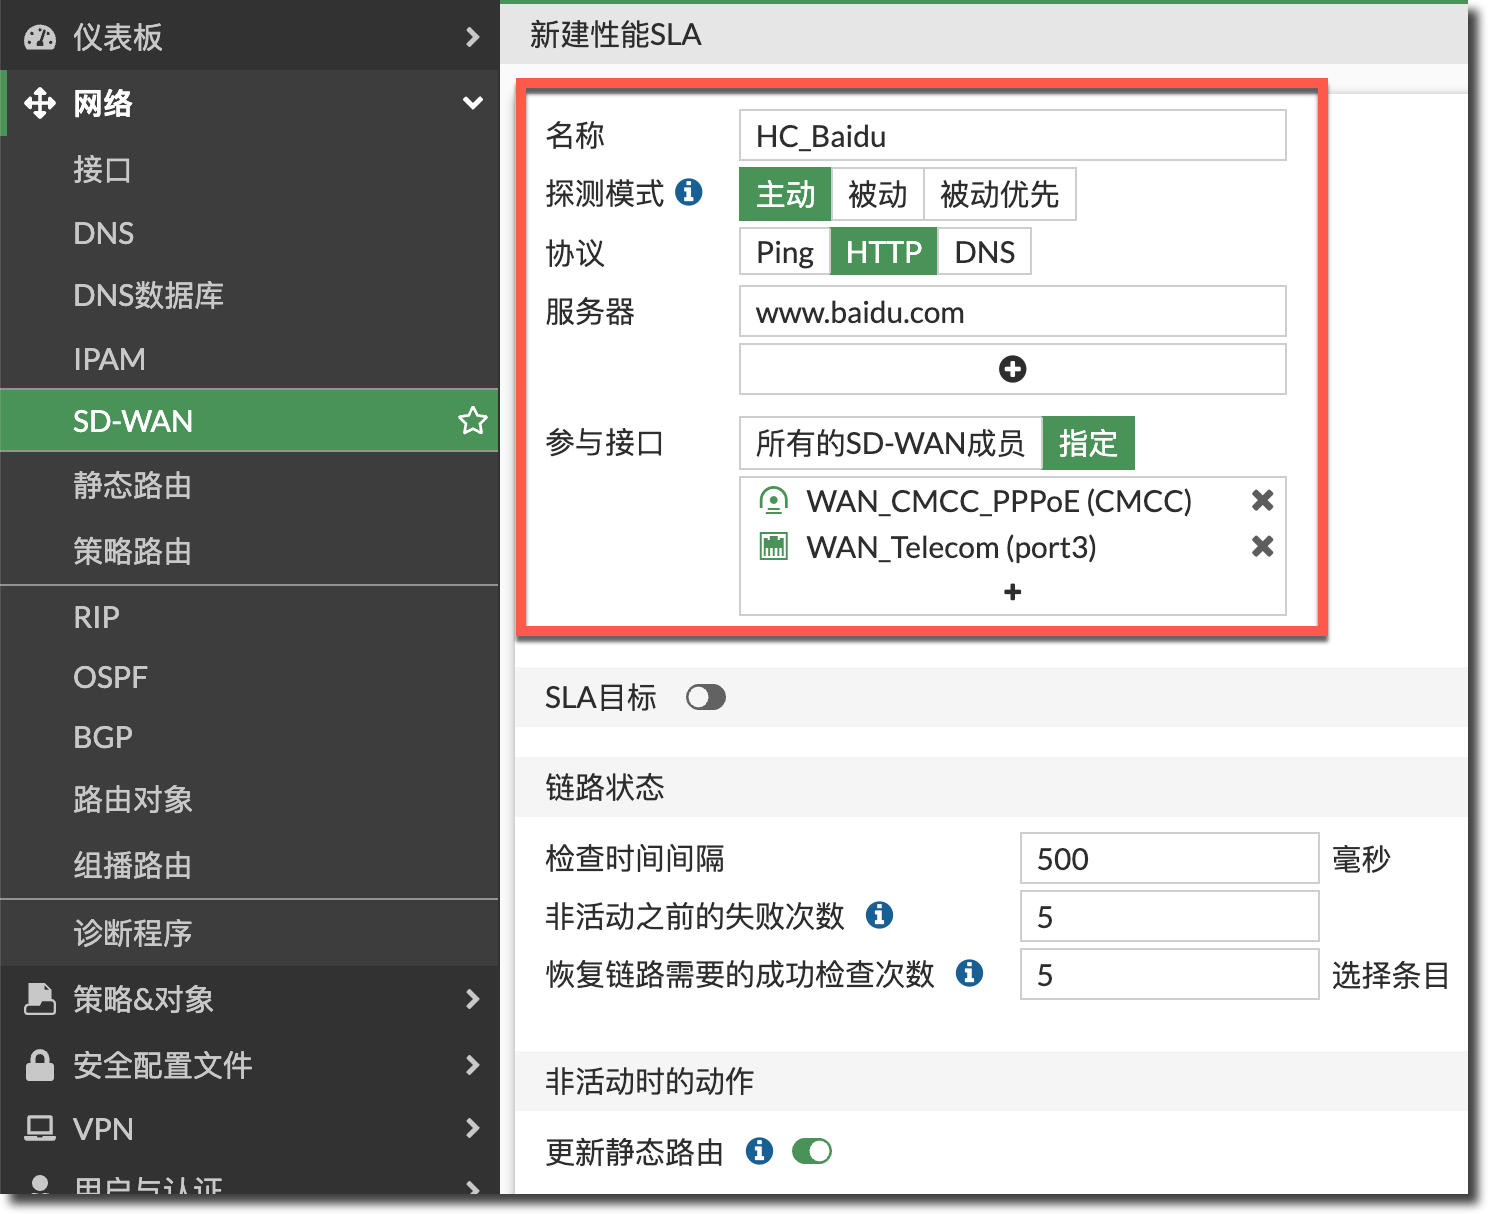Click the plus icon to add server

point(1012,369)
